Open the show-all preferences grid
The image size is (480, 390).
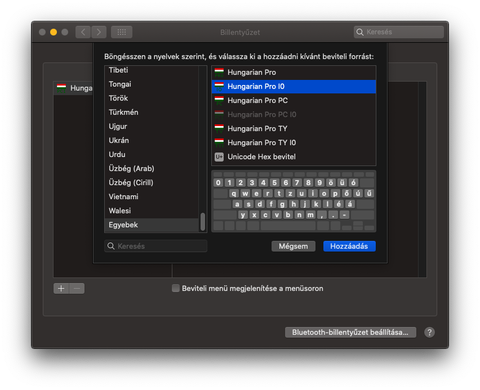click(x=122, y=32)
